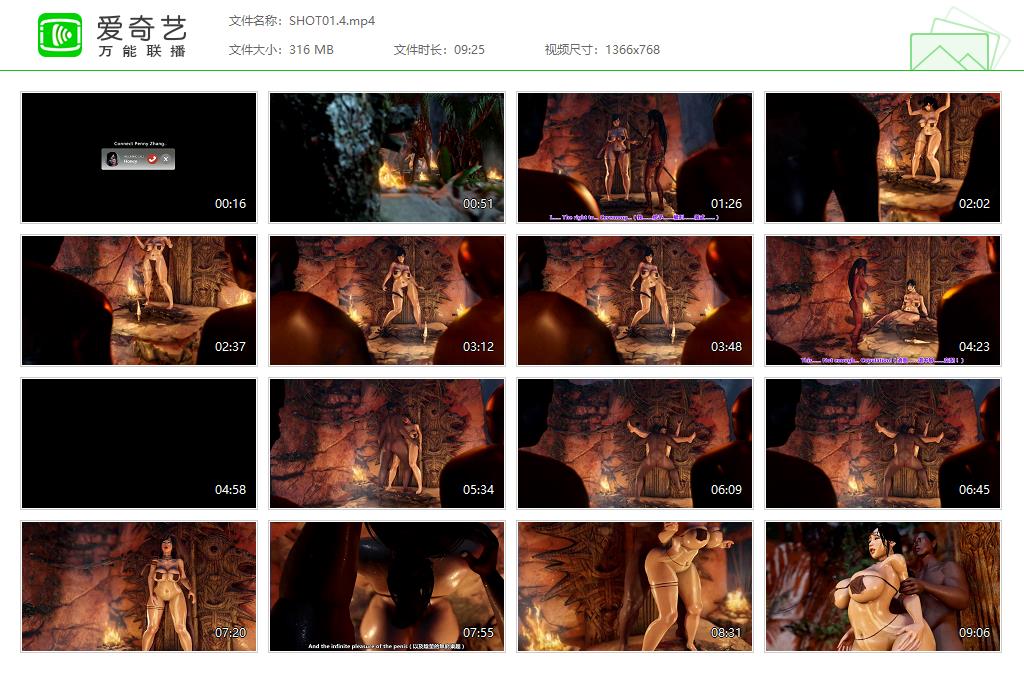The image size is (1024, 673).
Task: Open the thumbnail stamped 07:20
Action: click(139, 586)
